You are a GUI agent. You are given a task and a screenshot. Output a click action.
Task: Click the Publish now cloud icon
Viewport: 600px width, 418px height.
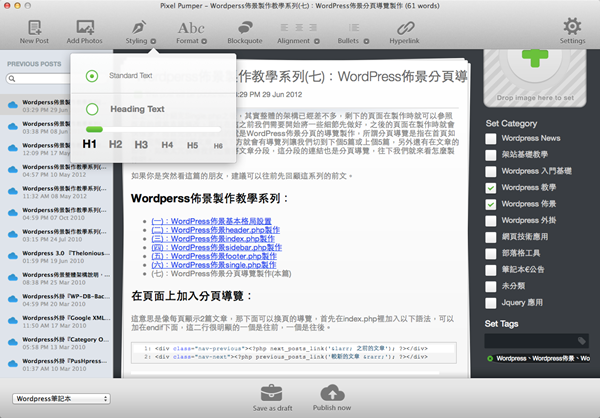332,393
